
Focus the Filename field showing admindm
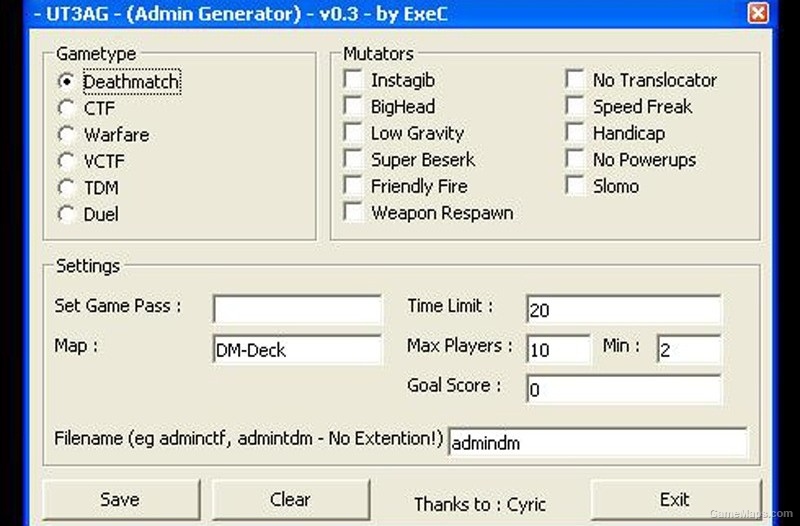pyautogui.click(x=597, y=442)
